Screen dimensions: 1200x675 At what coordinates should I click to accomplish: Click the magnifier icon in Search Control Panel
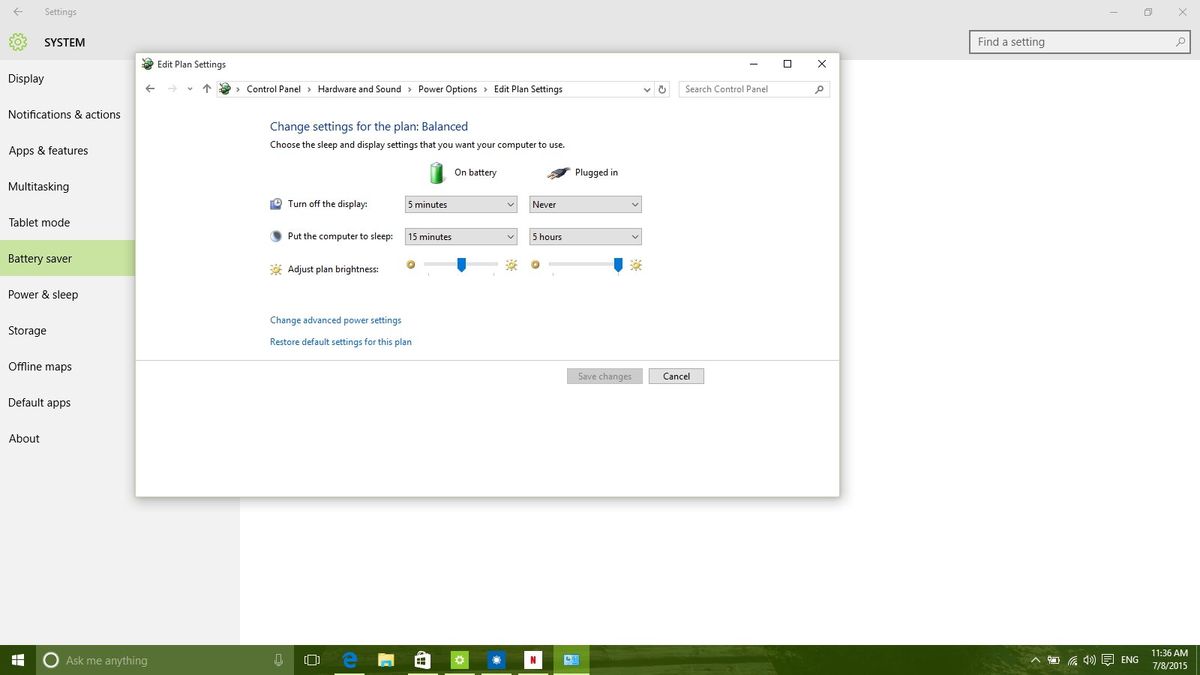[x=818, y=89]
